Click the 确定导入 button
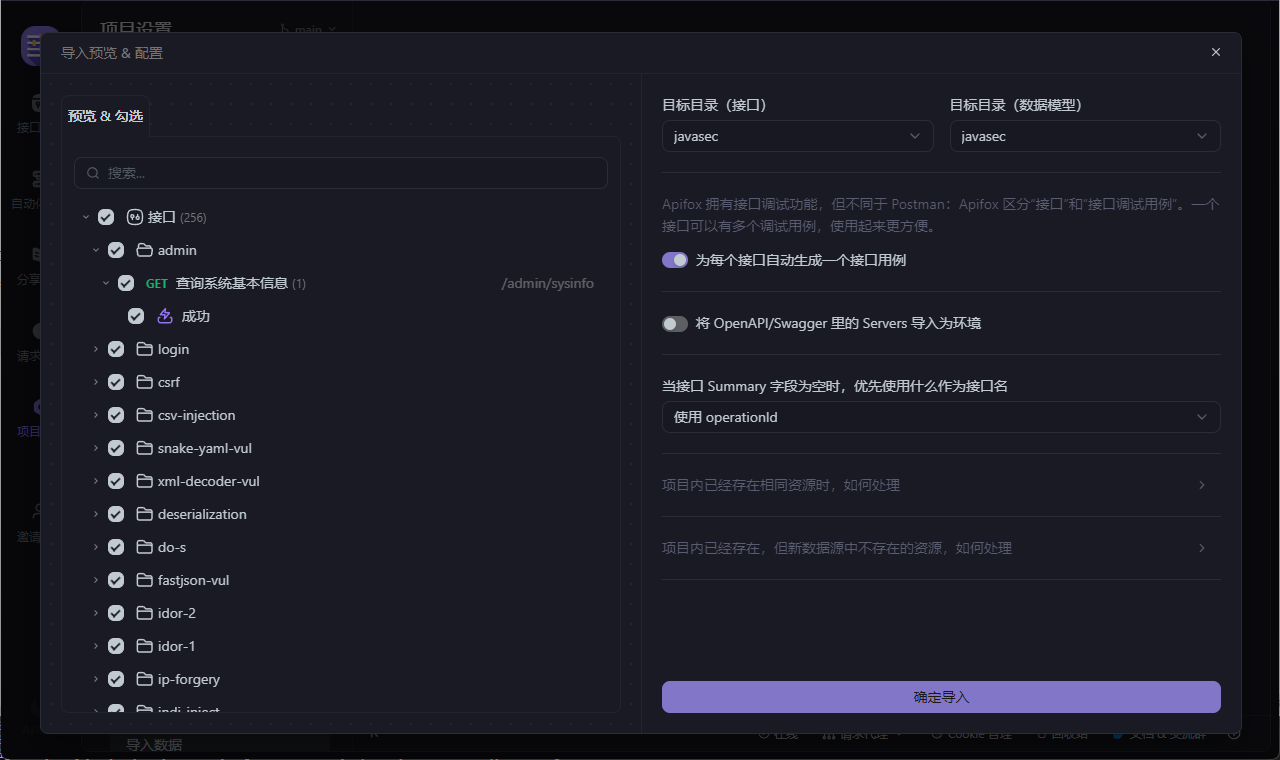 [941, 697]
